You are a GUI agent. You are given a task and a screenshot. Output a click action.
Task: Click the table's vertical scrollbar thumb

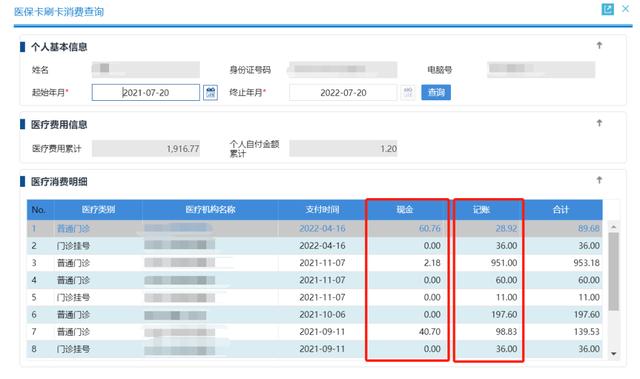click(613, 271)
